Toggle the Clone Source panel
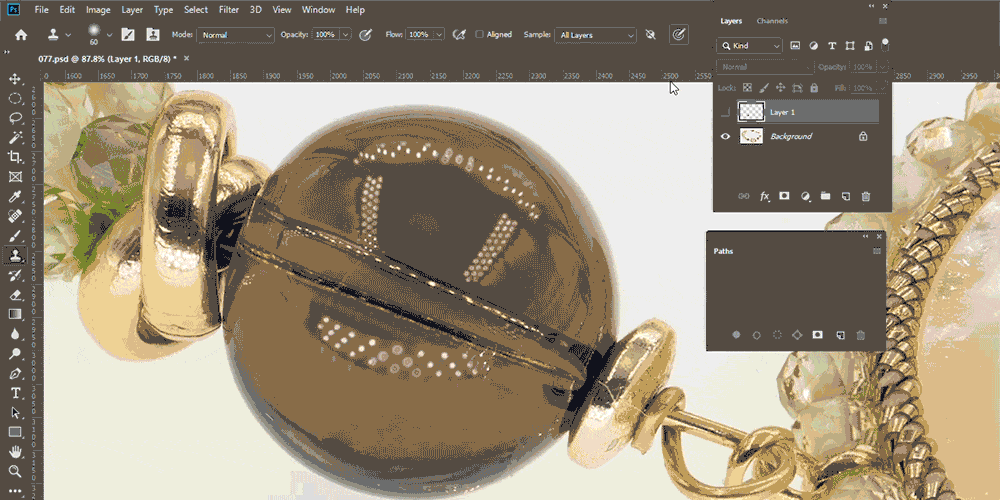This screenshot has height=500, width=1000. [x=152, y=35]
